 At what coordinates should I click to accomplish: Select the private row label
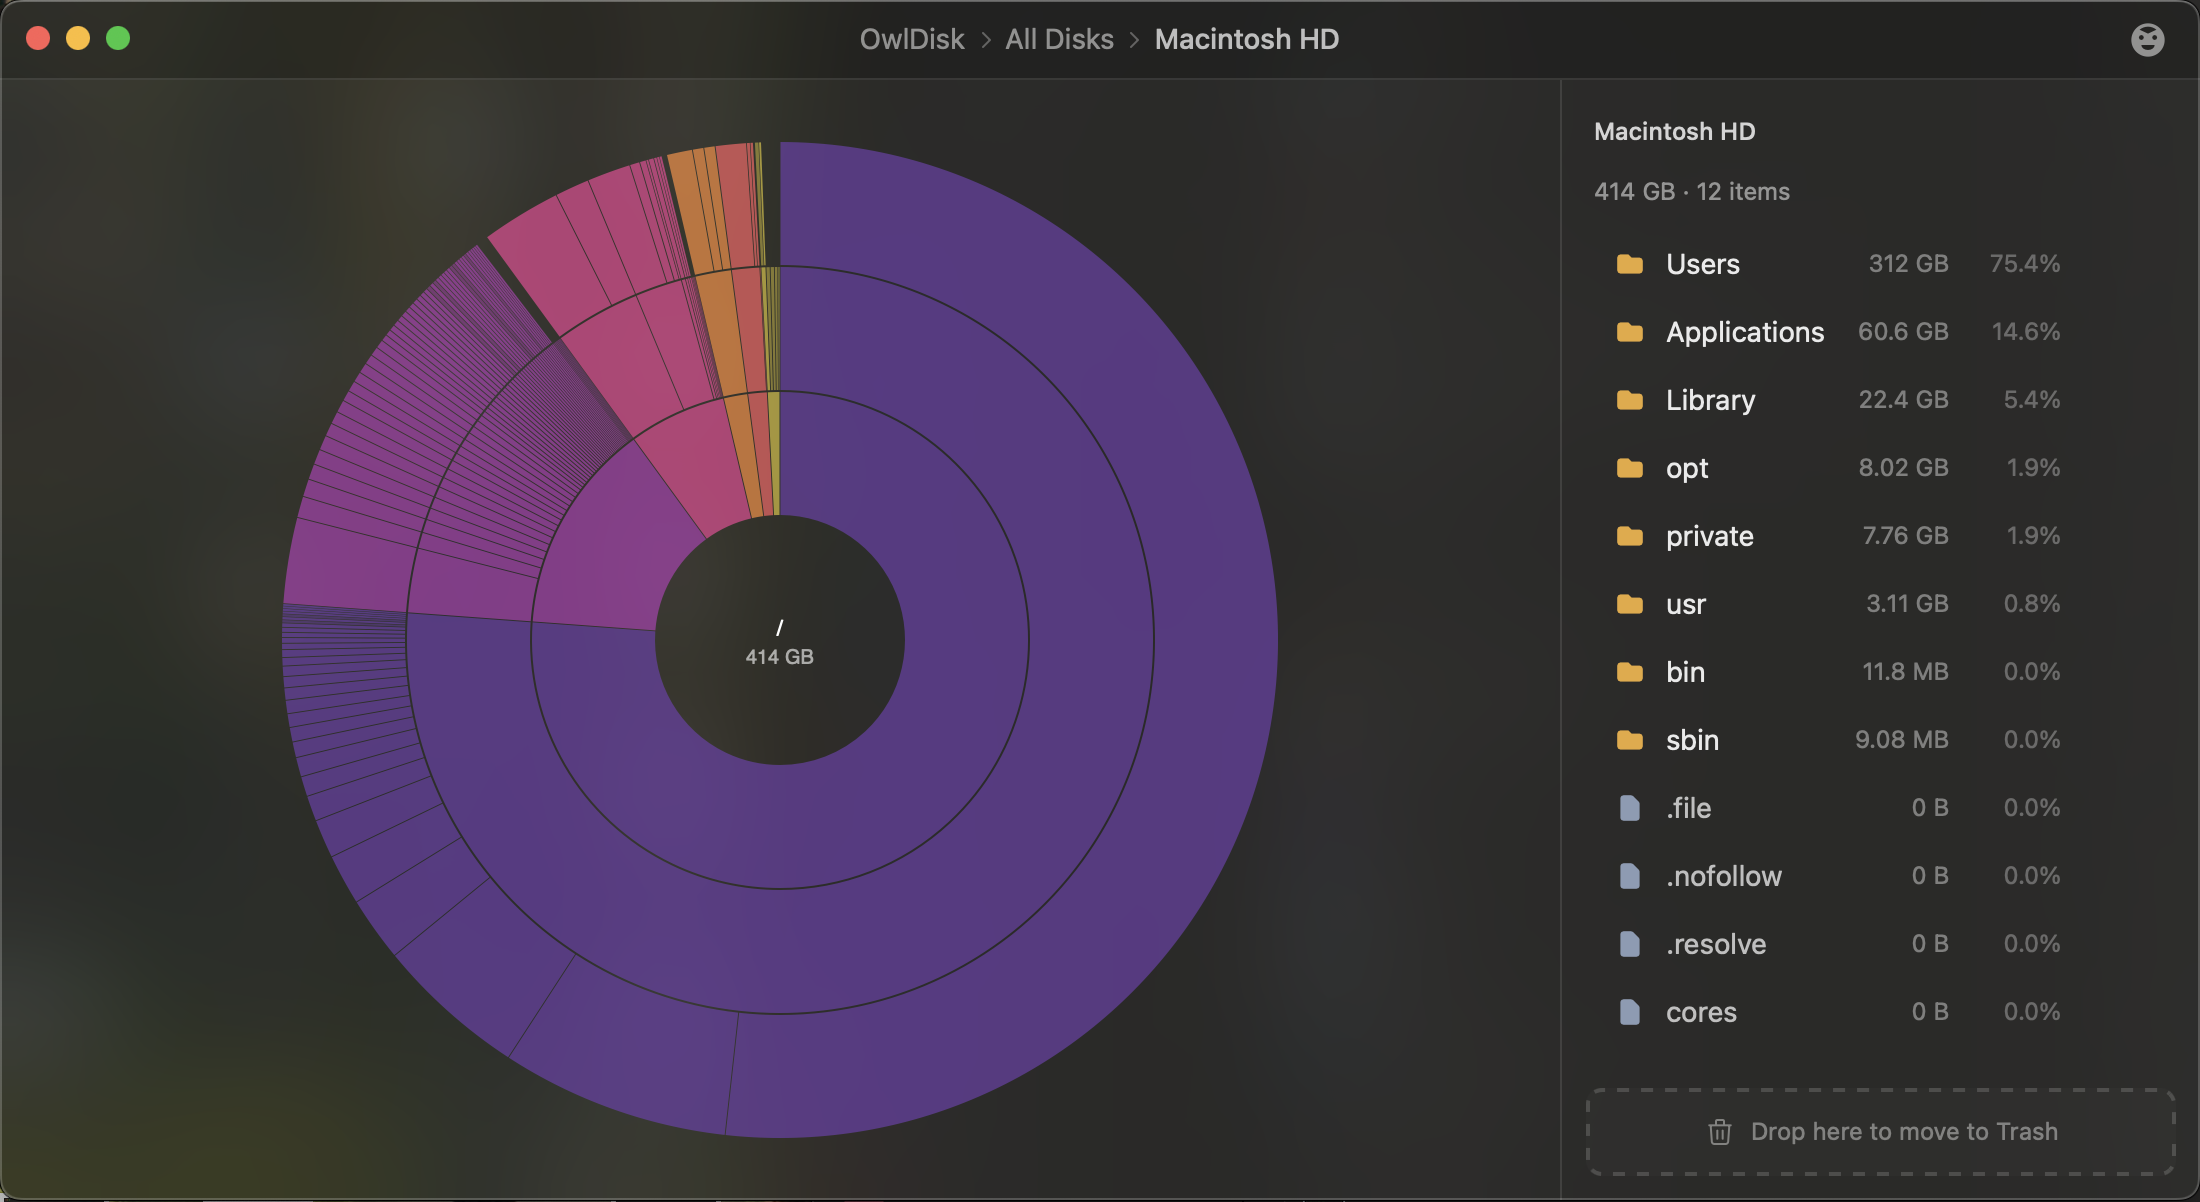pyautogui.click(x=1710, y=536)
